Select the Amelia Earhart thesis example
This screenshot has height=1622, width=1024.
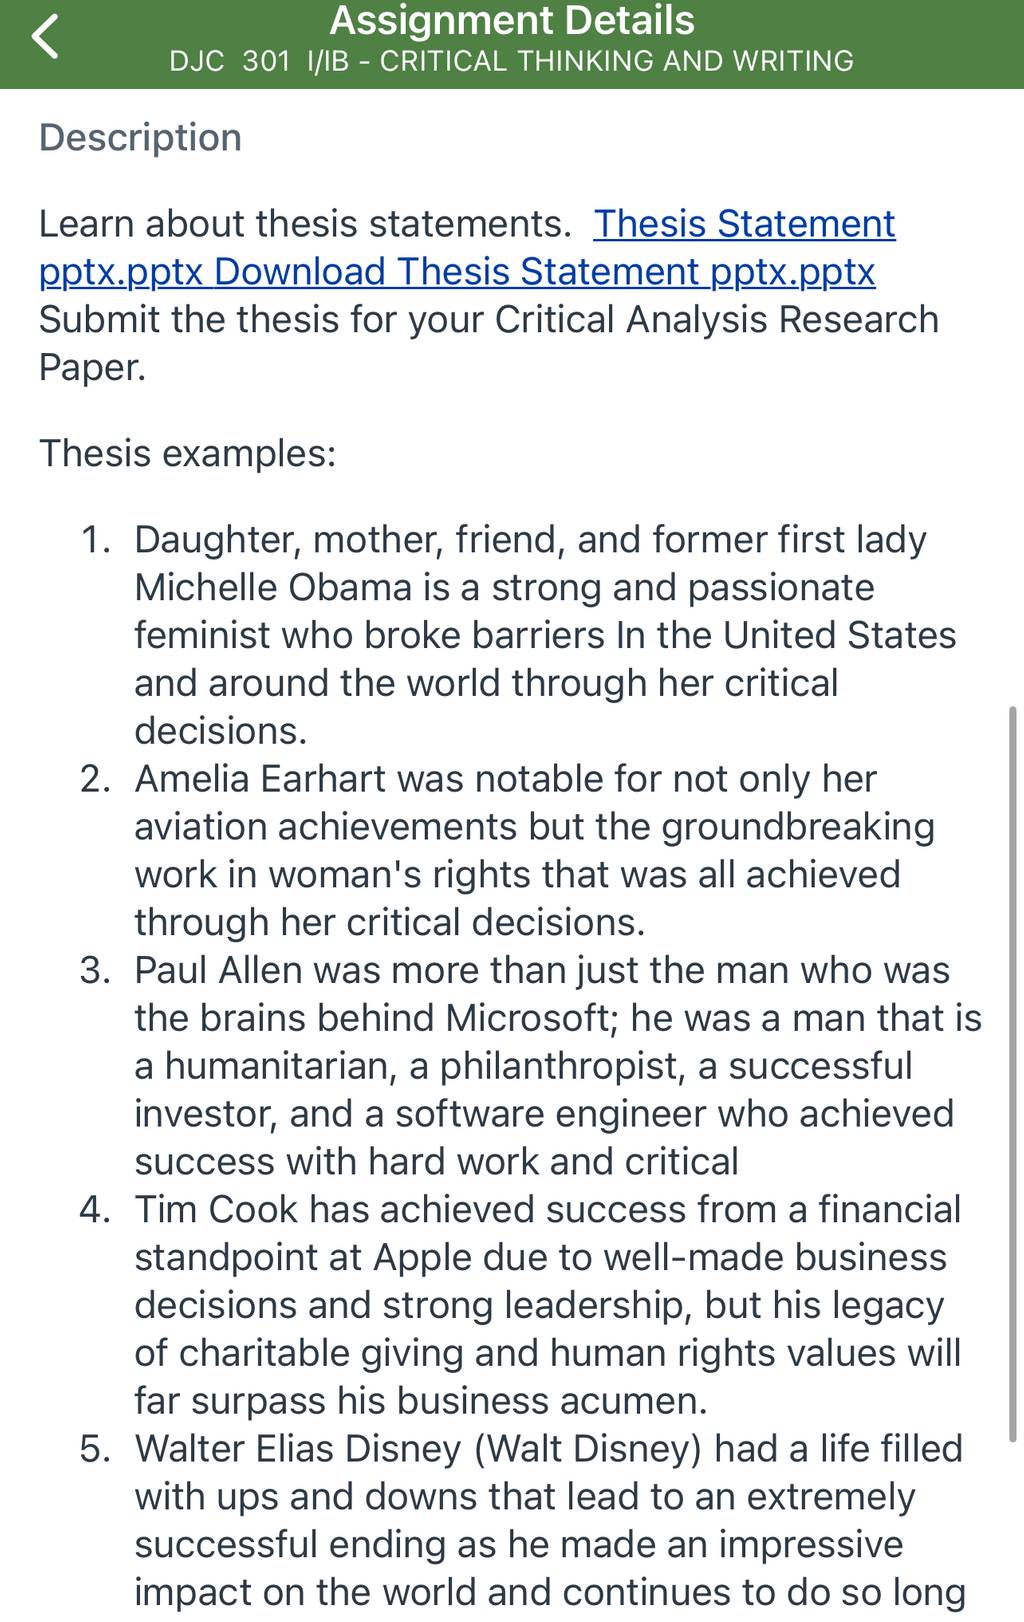click(535, 850)
